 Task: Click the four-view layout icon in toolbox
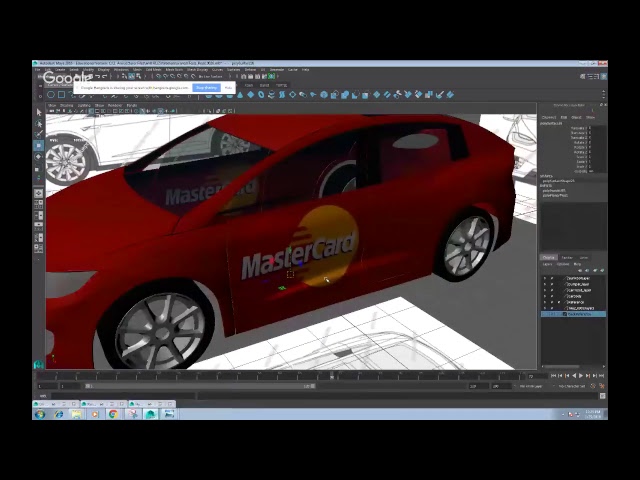pyautogui.click(x=39, y=204)
